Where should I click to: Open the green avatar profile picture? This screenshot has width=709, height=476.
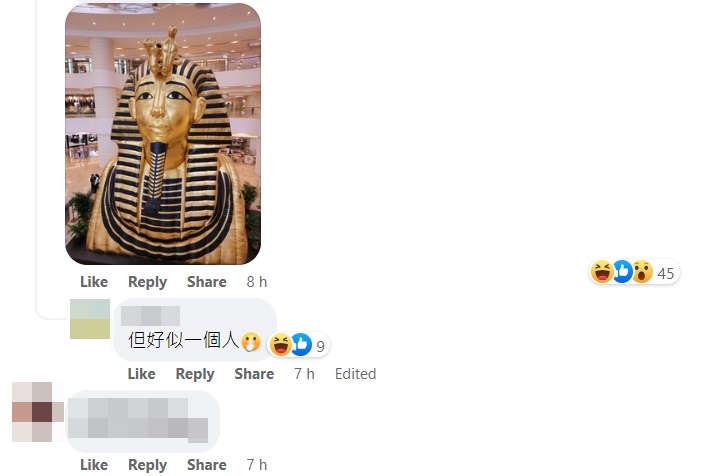[90, 319]
